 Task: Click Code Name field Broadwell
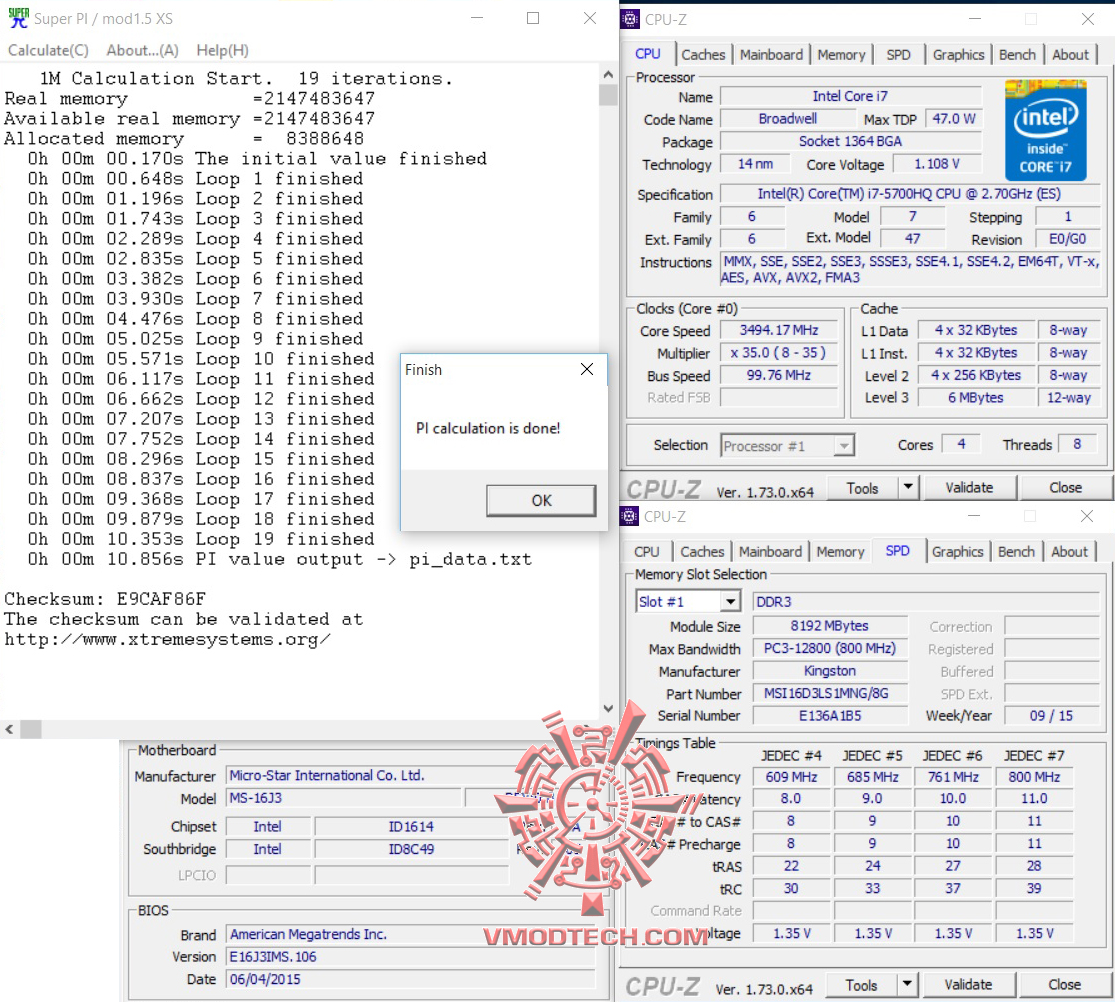[x=787, y=119]
